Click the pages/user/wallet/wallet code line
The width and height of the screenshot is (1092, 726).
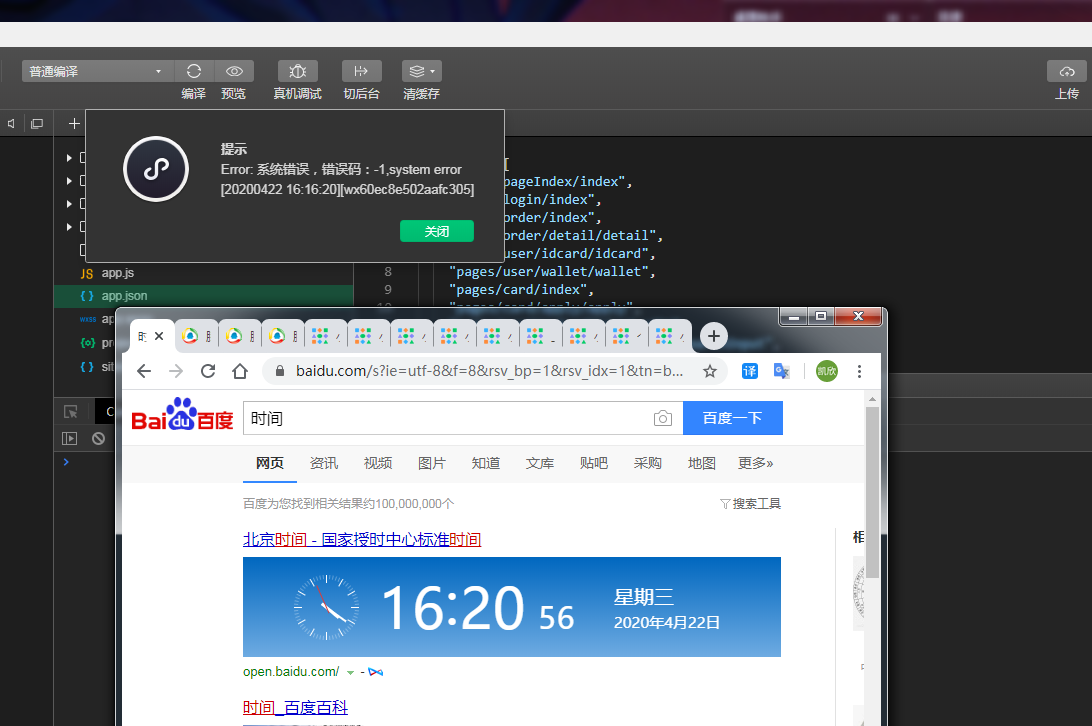[552, 272]
